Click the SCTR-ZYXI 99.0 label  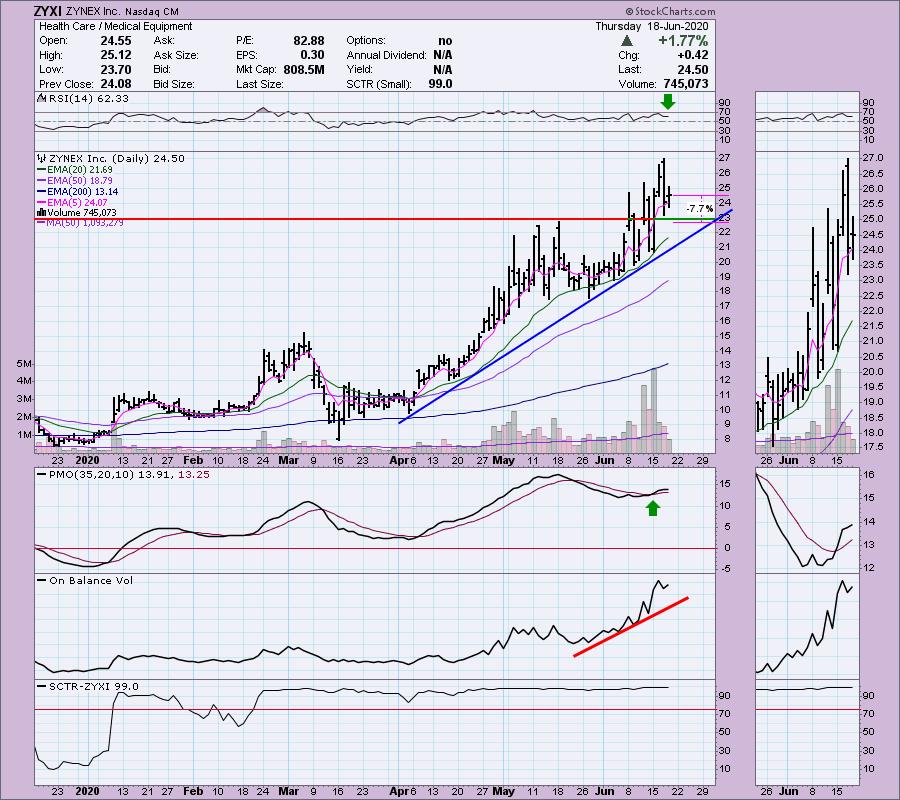pyautogui.click(x=94, y=687)
